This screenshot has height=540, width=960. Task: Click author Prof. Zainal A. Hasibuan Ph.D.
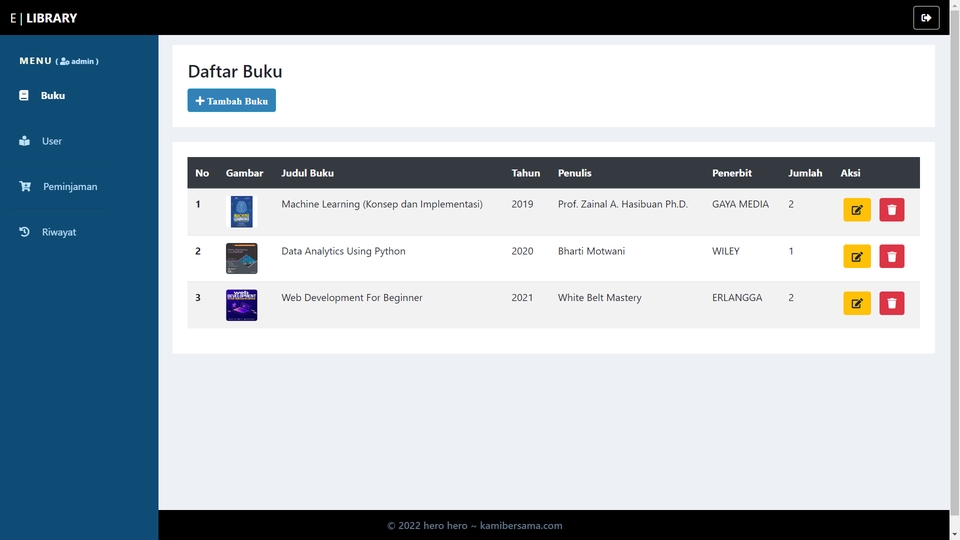(x=623, y=204)
